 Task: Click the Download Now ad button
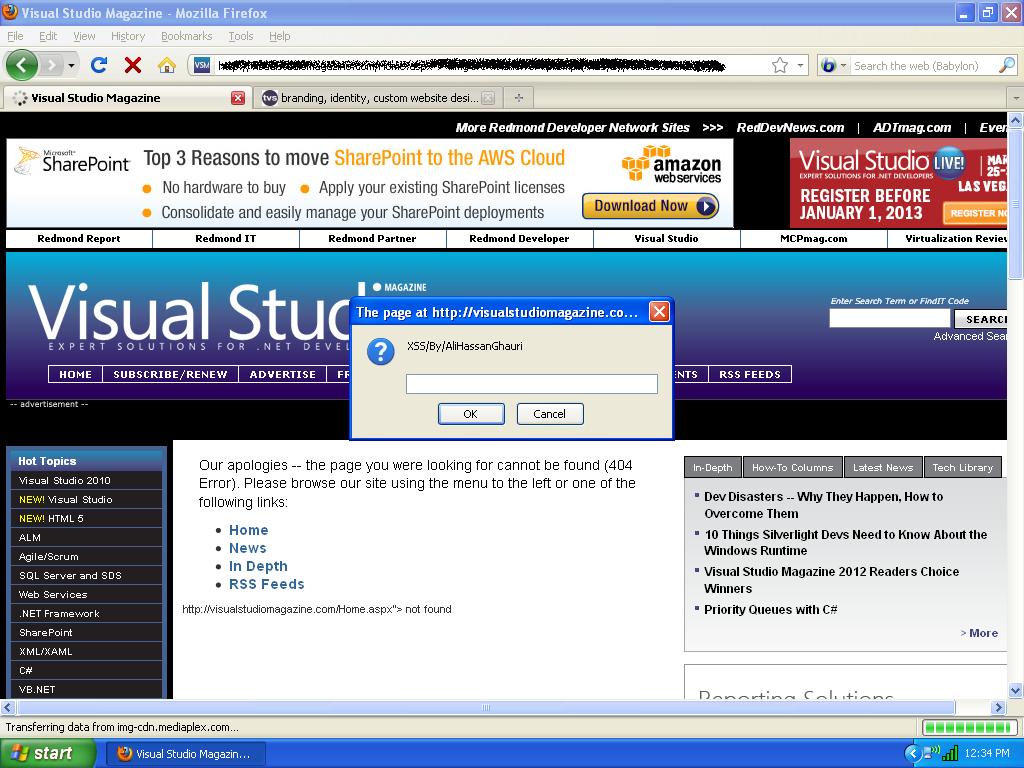click(650, 206)
